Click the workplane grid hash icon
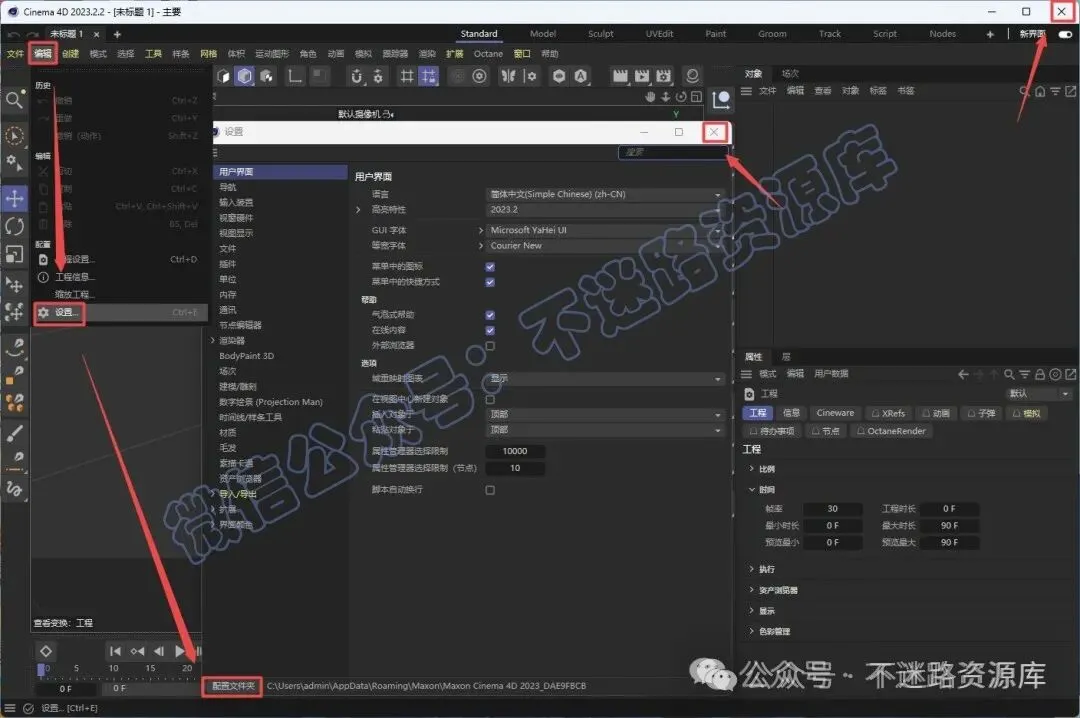Viewport: 1080px width, 718px height. point(407,76)
